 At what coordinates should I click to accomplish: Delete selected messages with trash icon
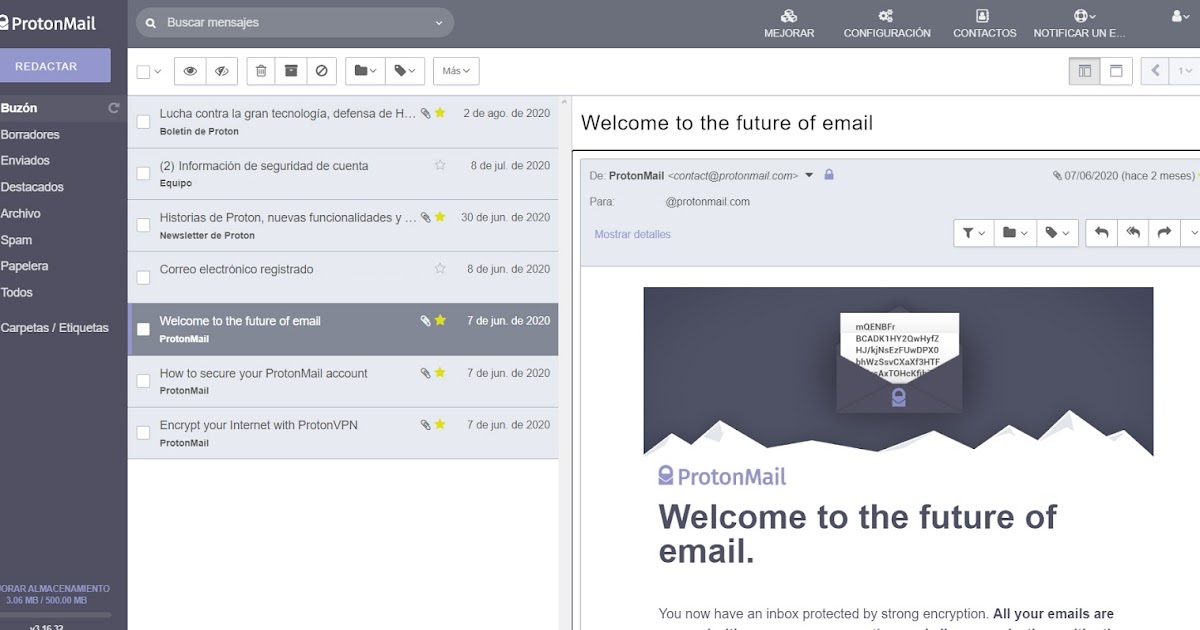tap(259, 70)
